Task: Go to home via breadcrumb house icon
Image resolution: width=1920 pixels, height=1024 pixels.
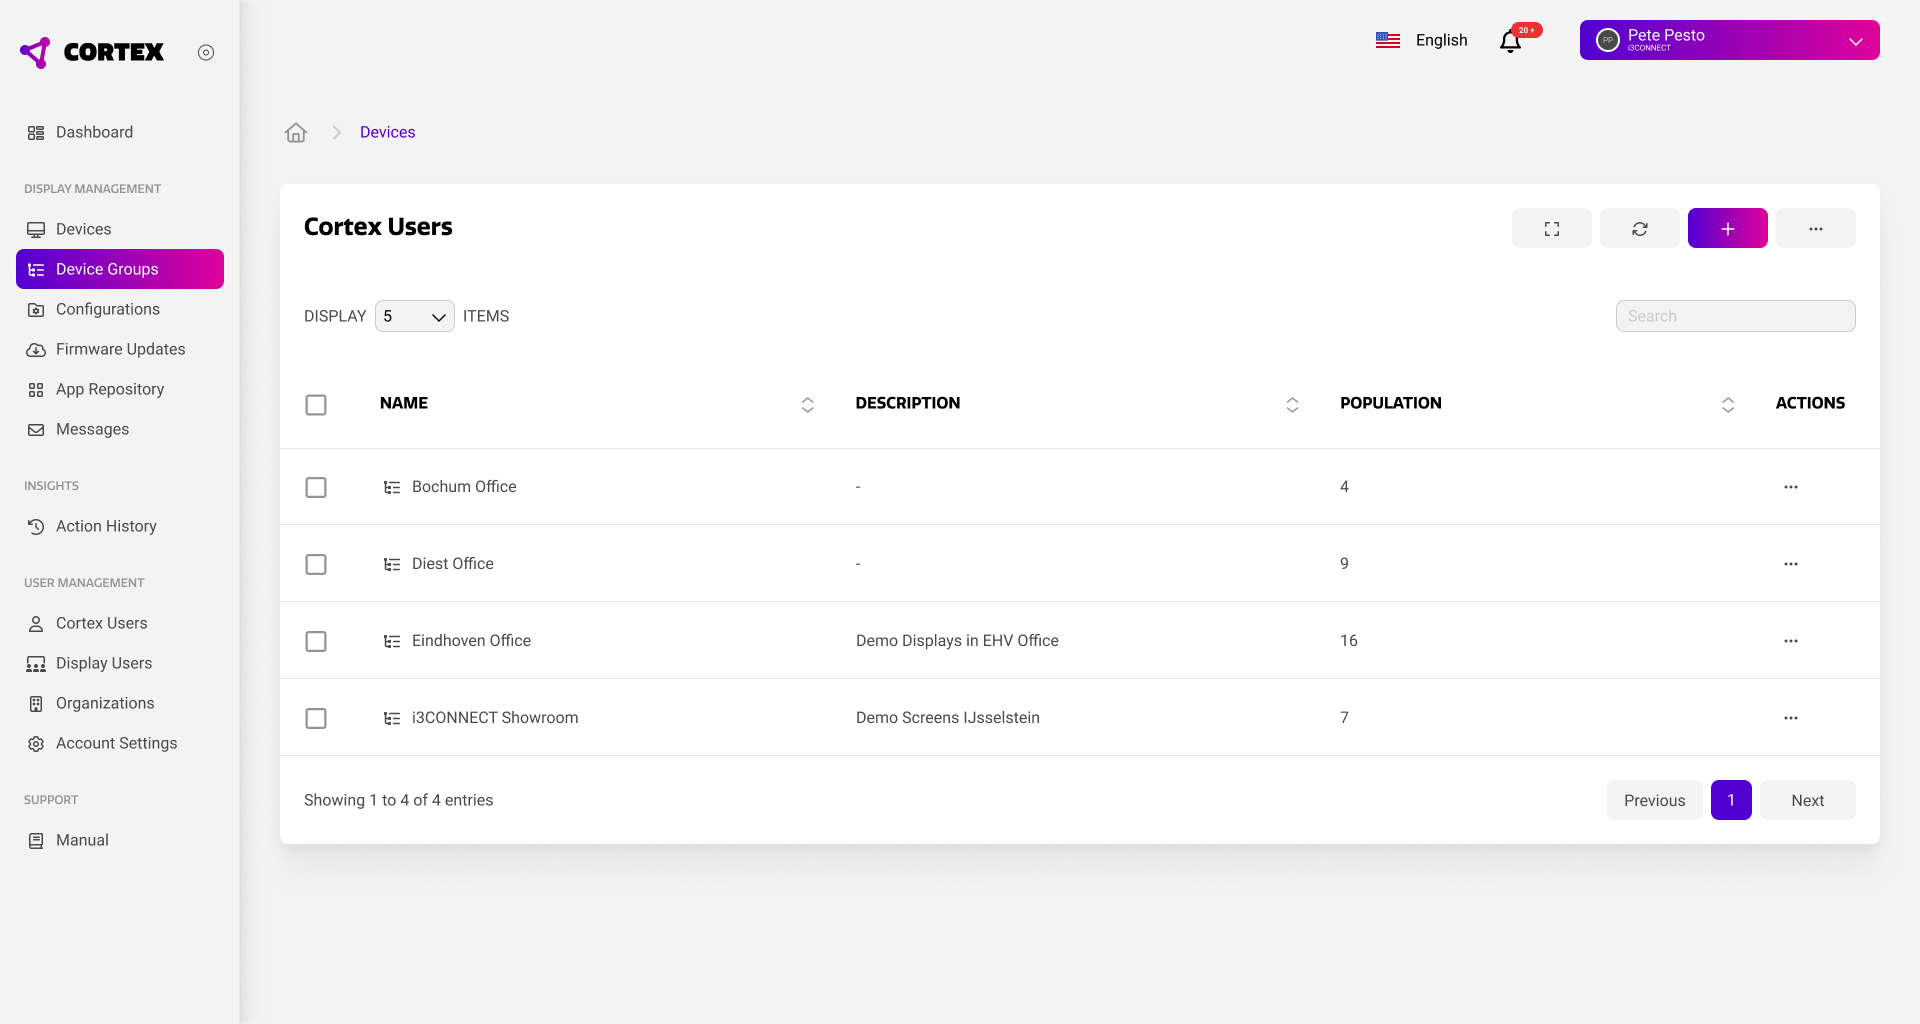Action: coord(296,133)
